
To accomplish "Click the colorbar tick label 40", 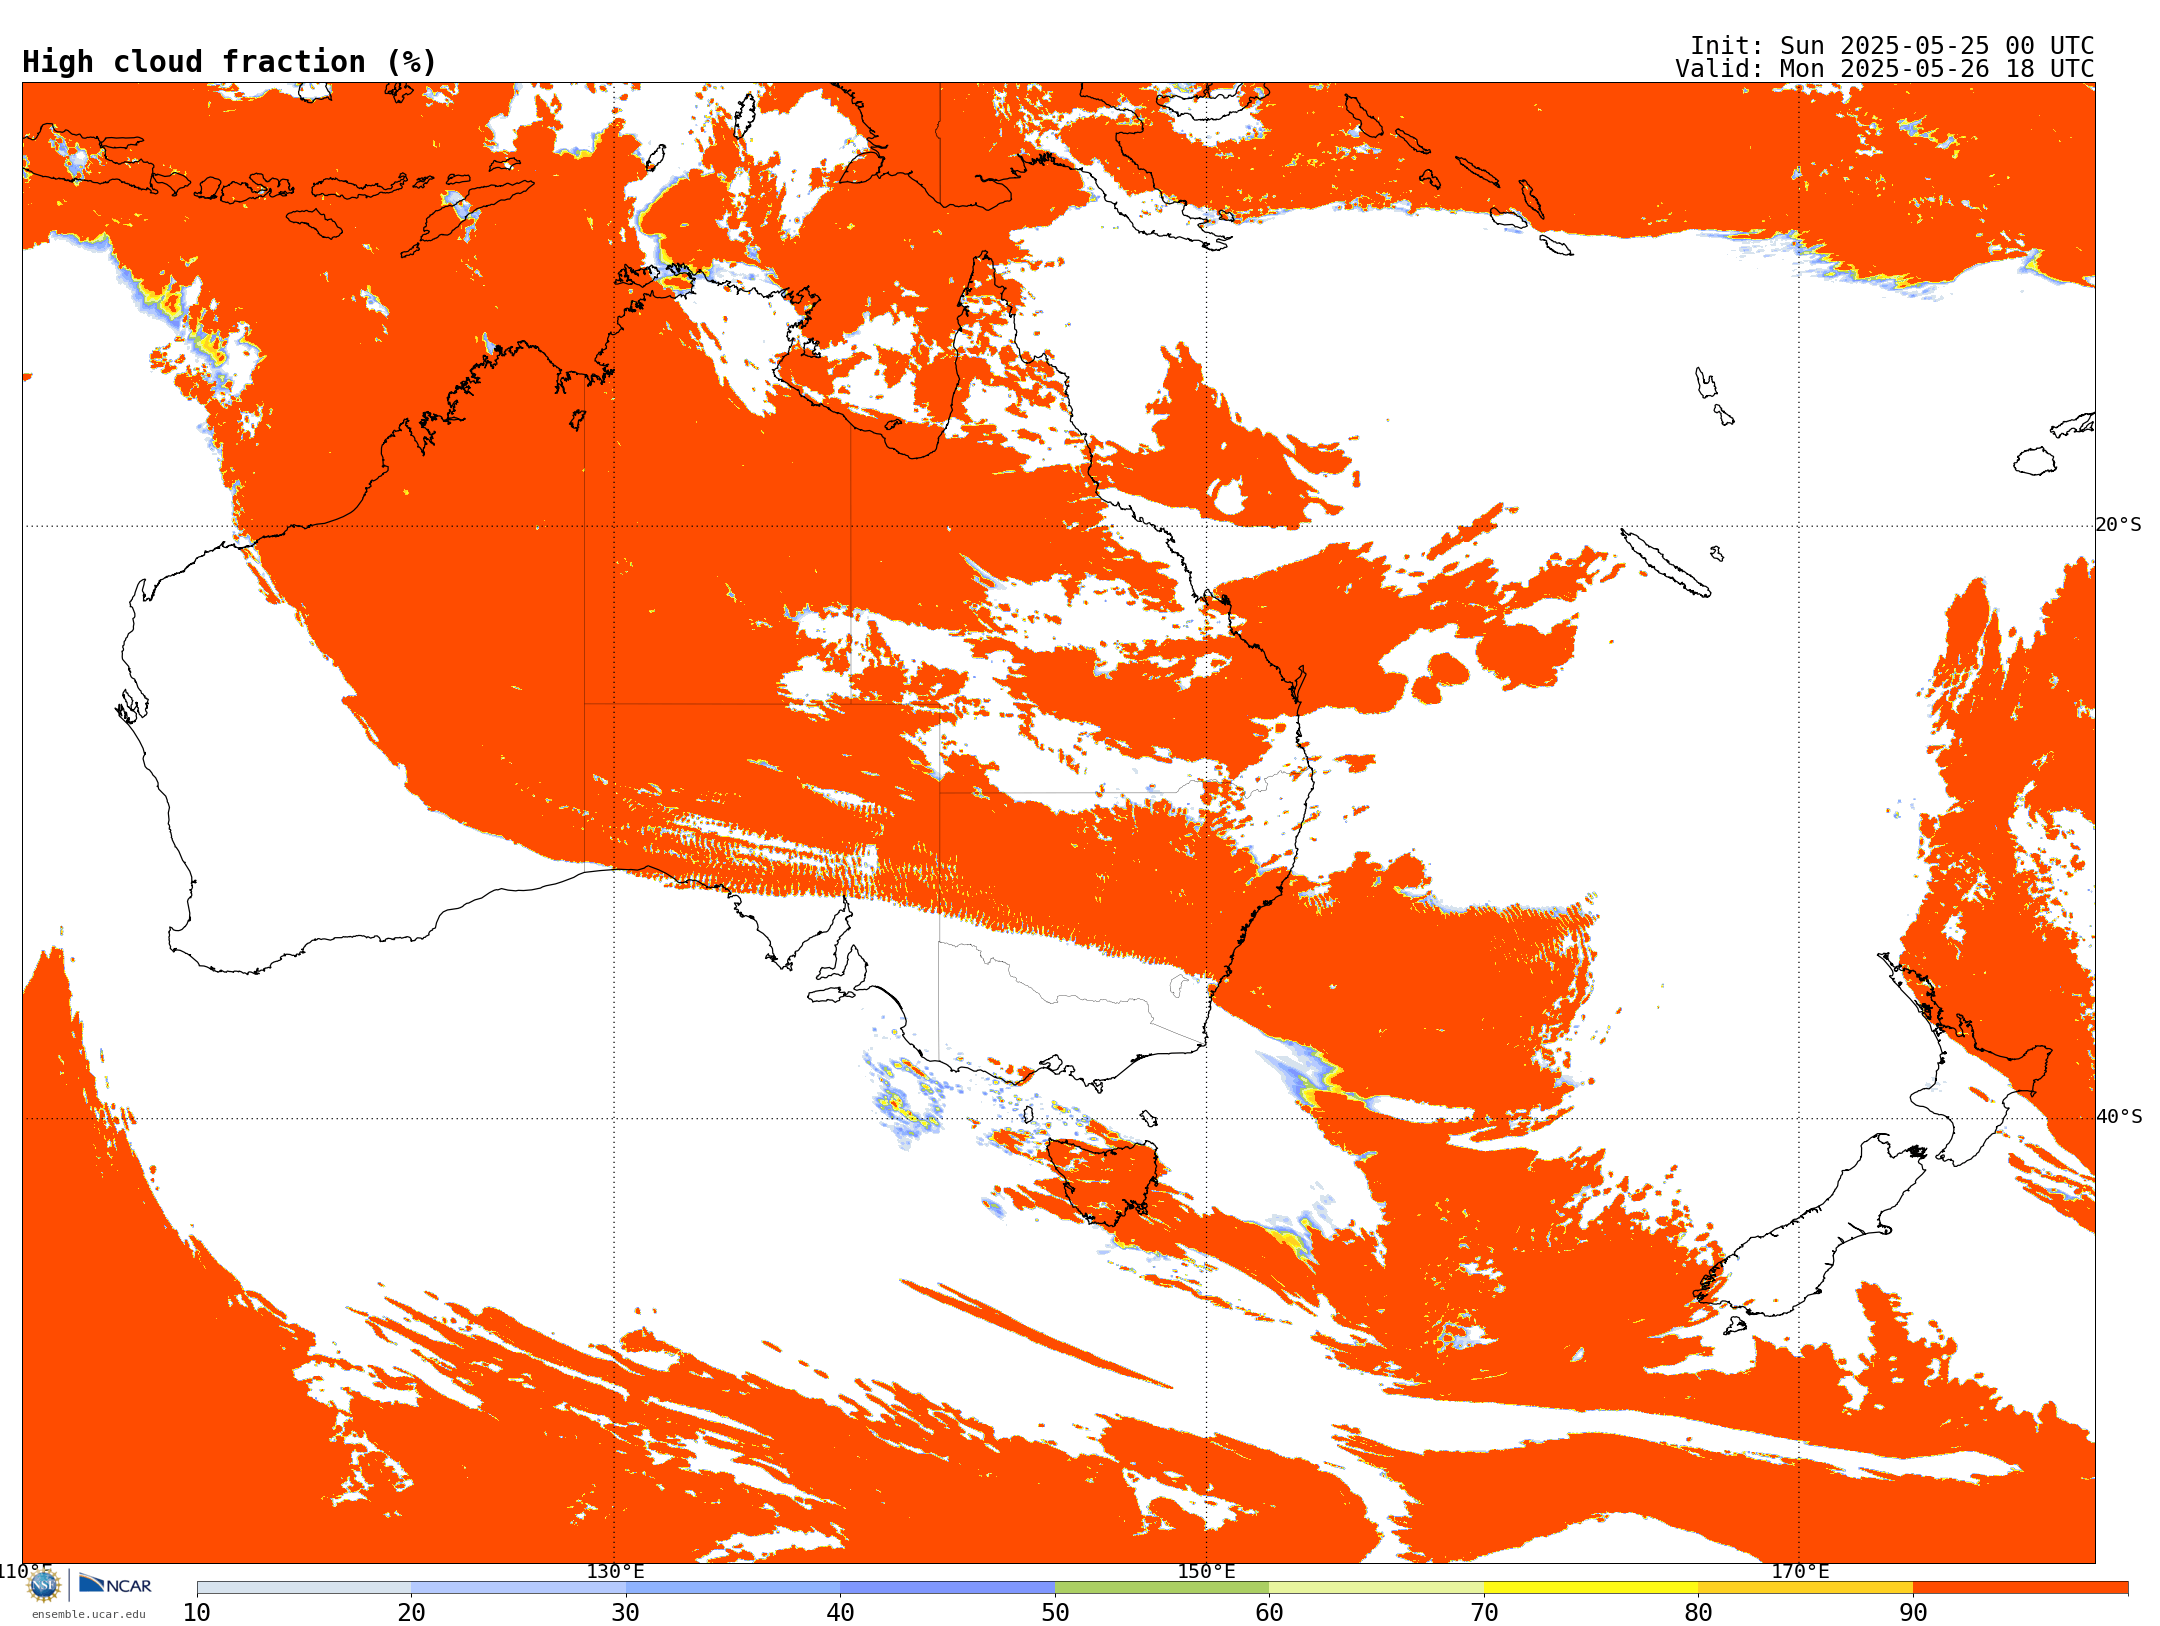I will [x=840, y=1613].
